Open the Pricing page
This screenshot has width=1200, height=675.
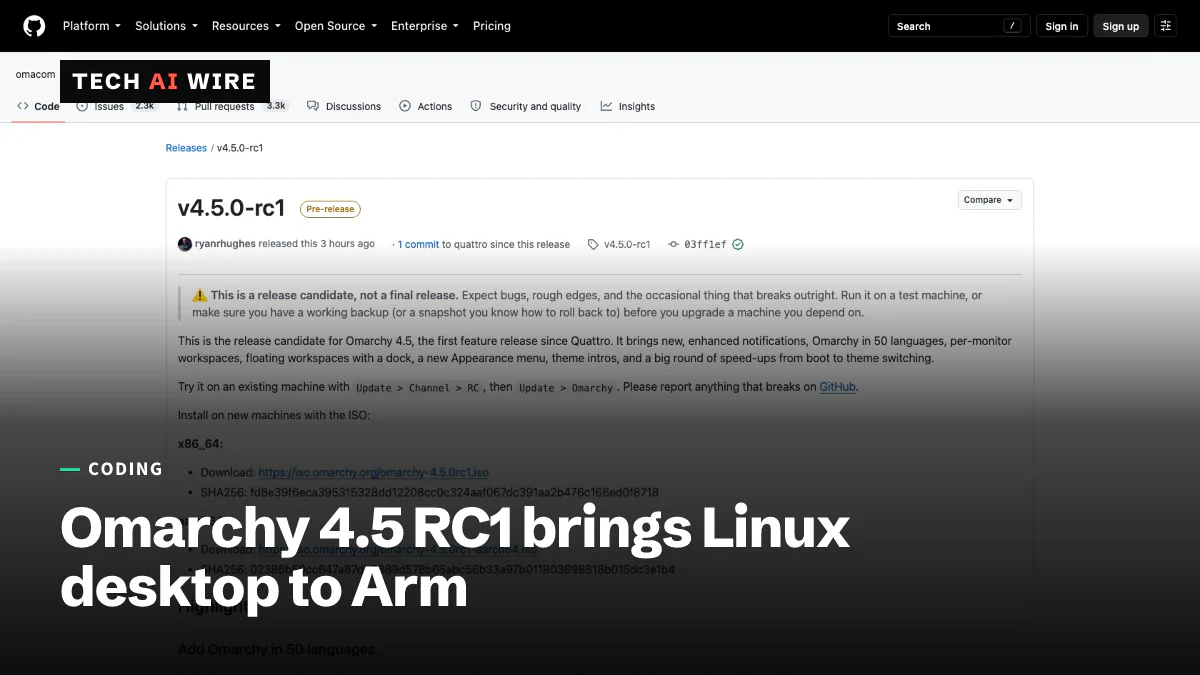click(x=492, y=26)
